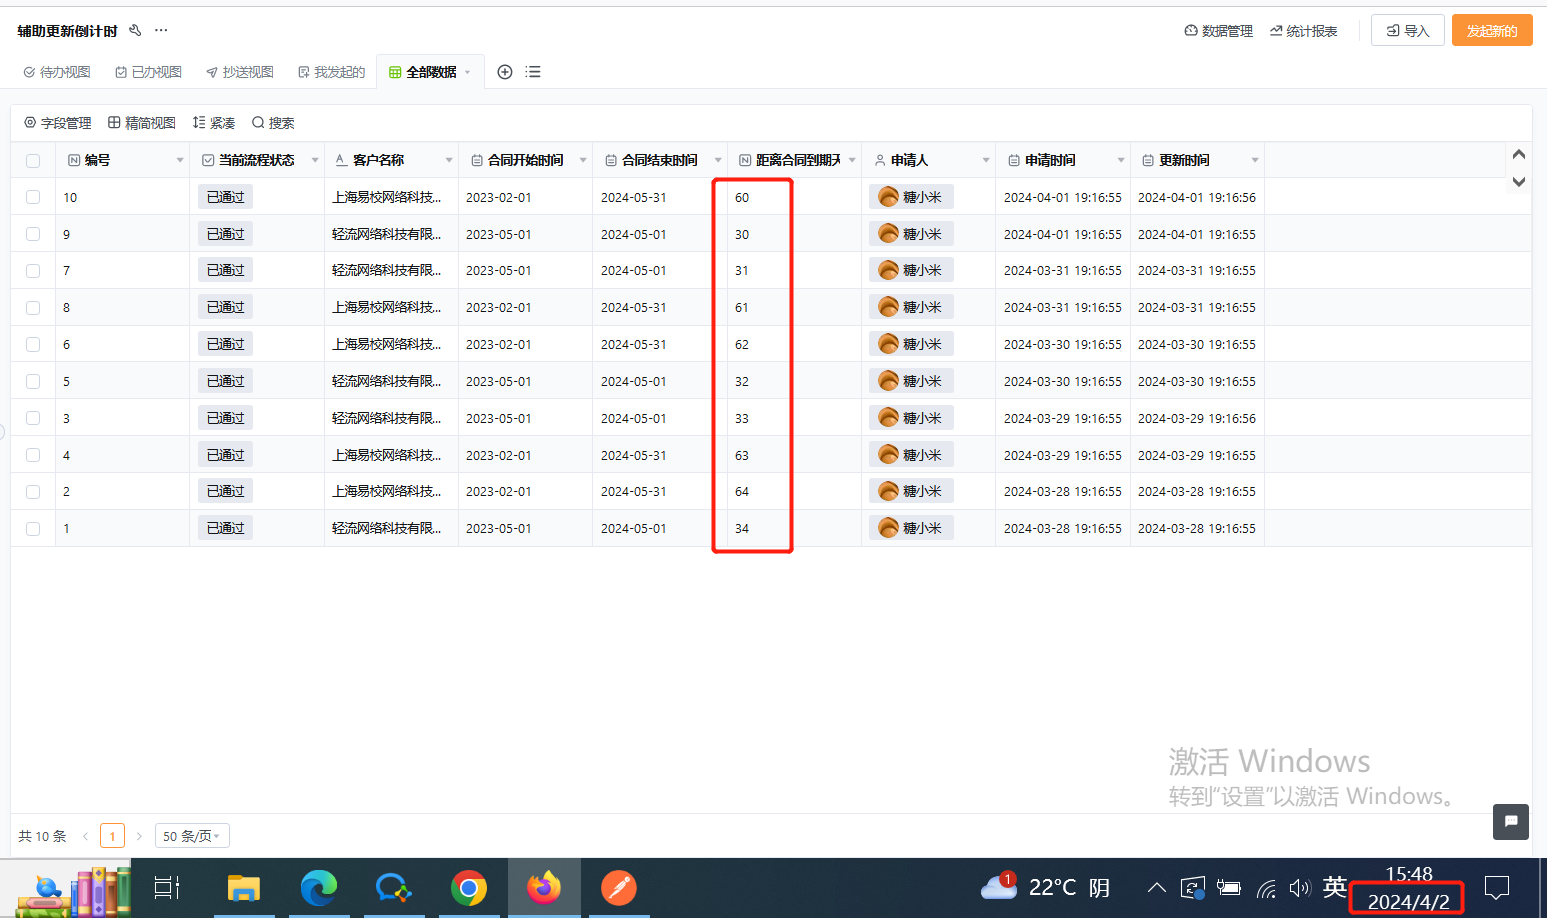Open 统计报表 statistics report
The height and width of the screenshot is (918, 1547).
pos(1303,31)
